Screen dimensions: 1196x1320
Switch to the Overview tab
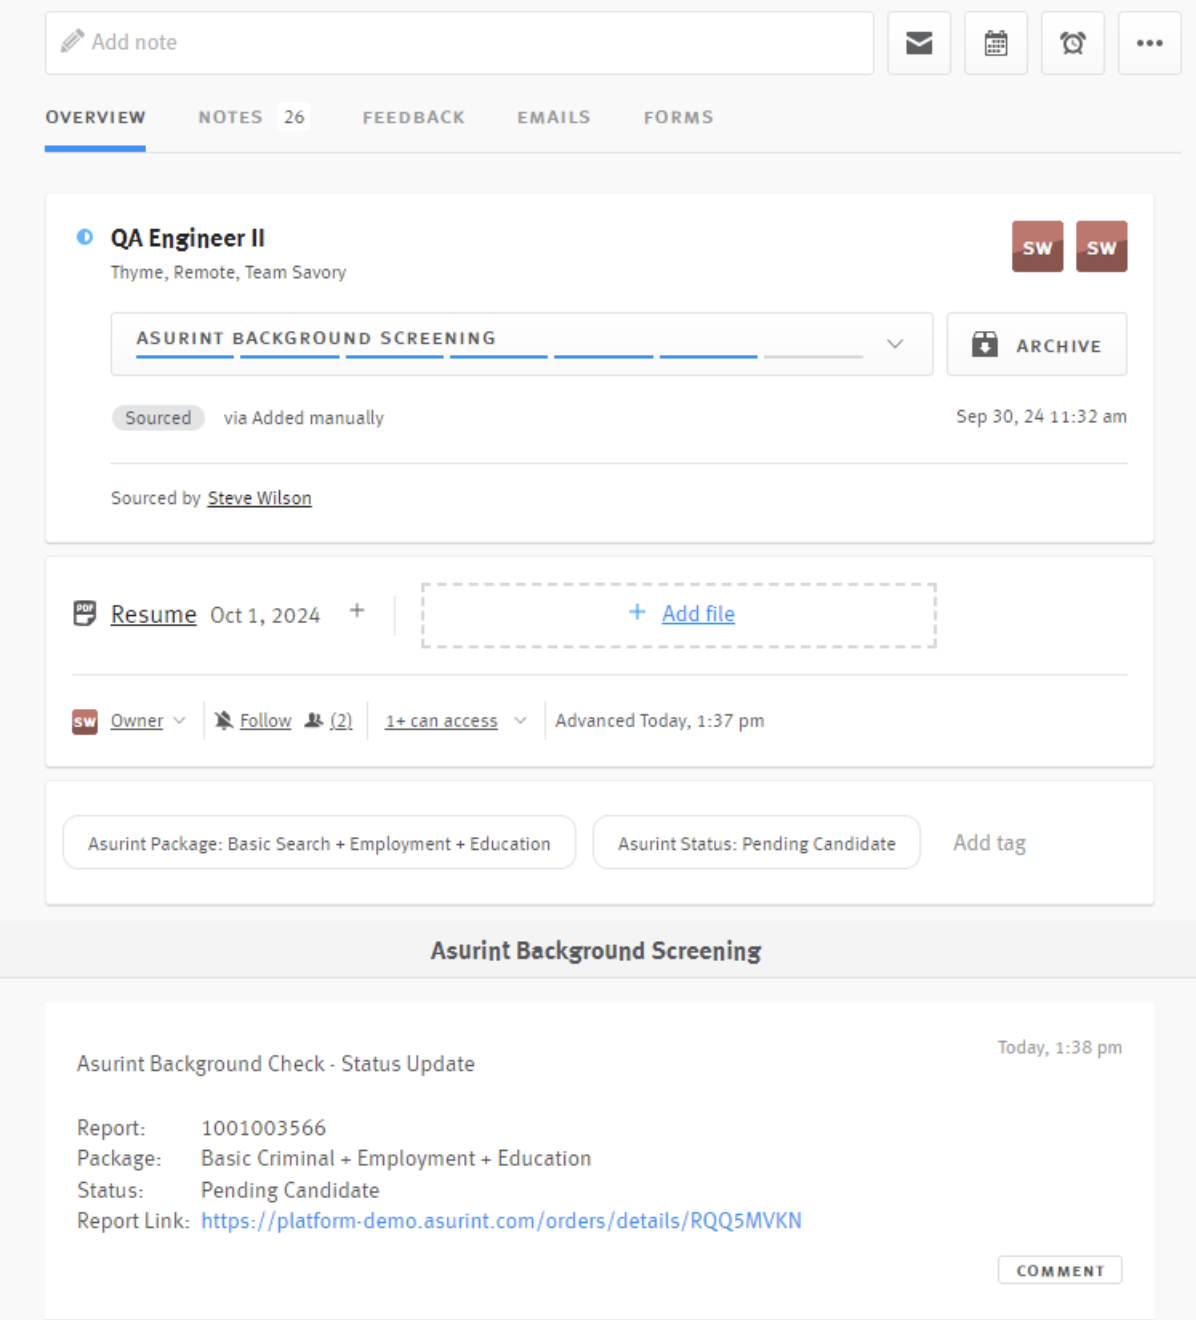[95, 117]
